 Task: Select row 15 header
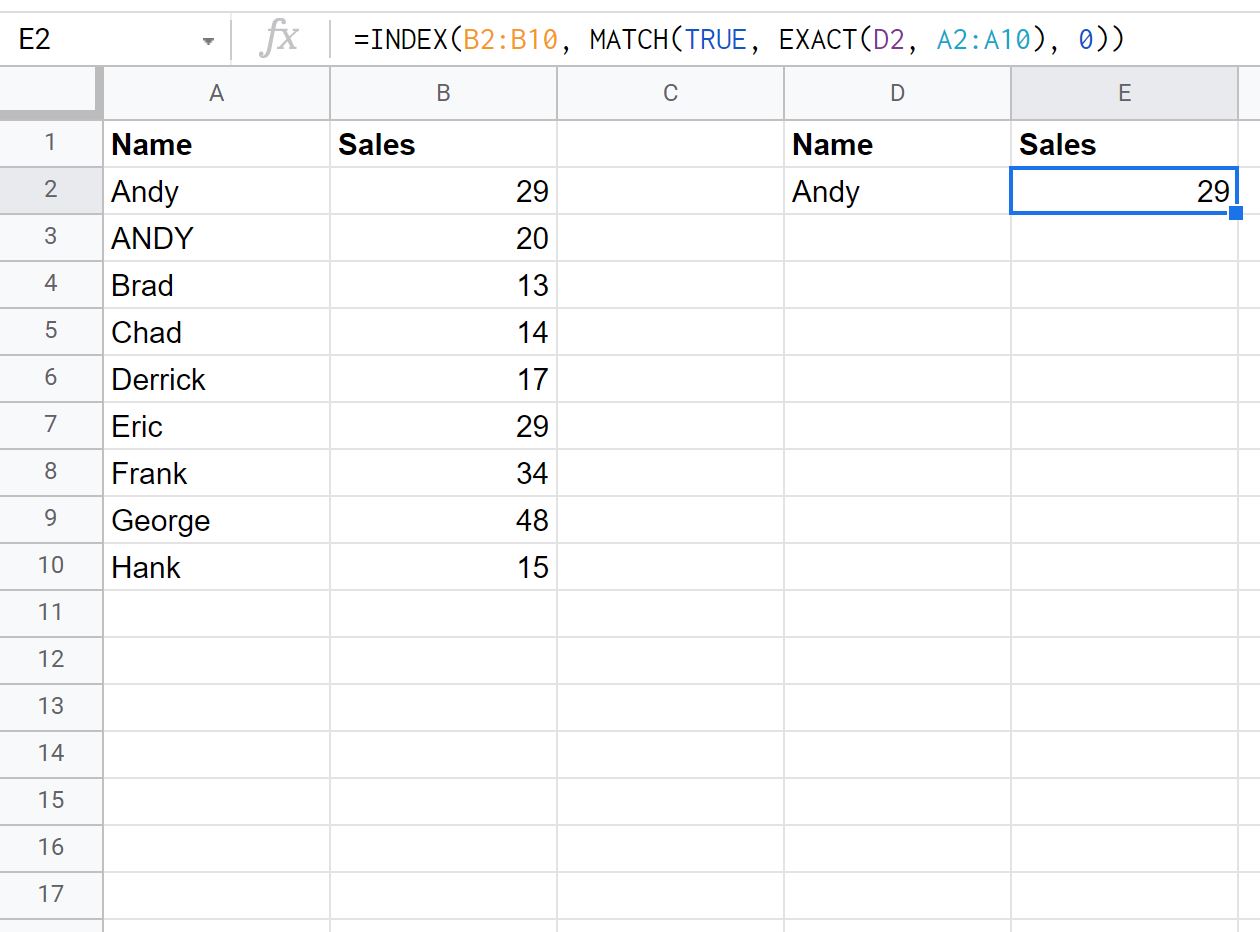coord(51,801)
